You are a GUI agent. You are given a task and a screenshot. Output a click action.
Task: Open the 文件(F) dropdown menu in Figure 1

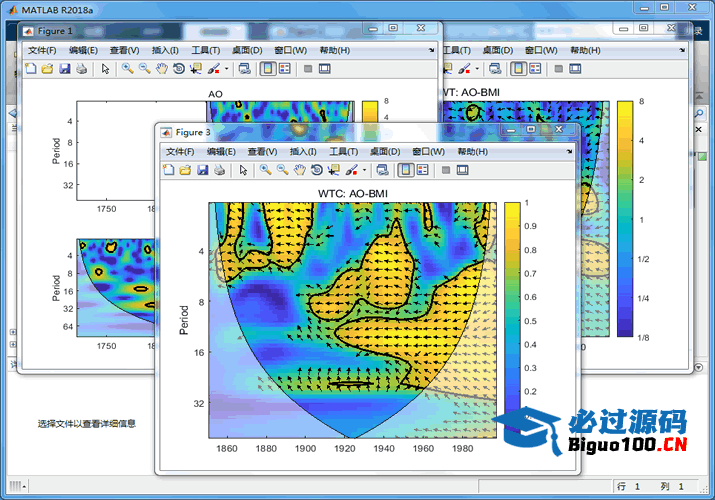coord(42,50)
